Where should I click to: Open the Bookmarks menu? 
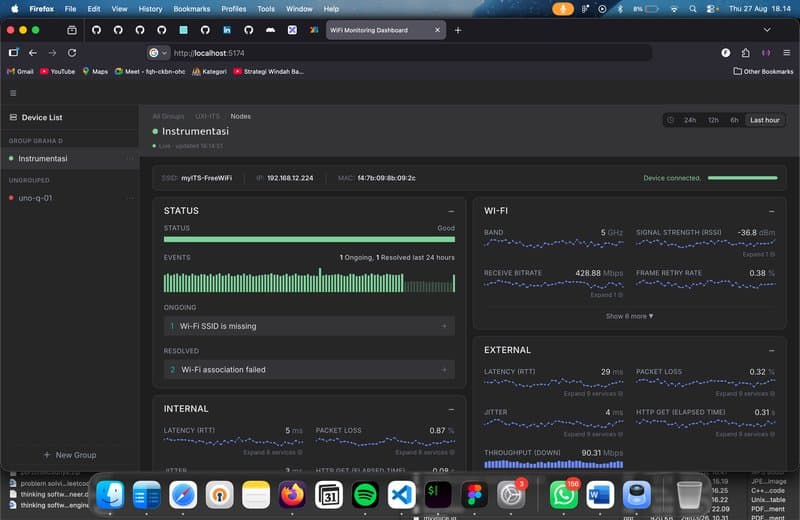pos(191,9)
